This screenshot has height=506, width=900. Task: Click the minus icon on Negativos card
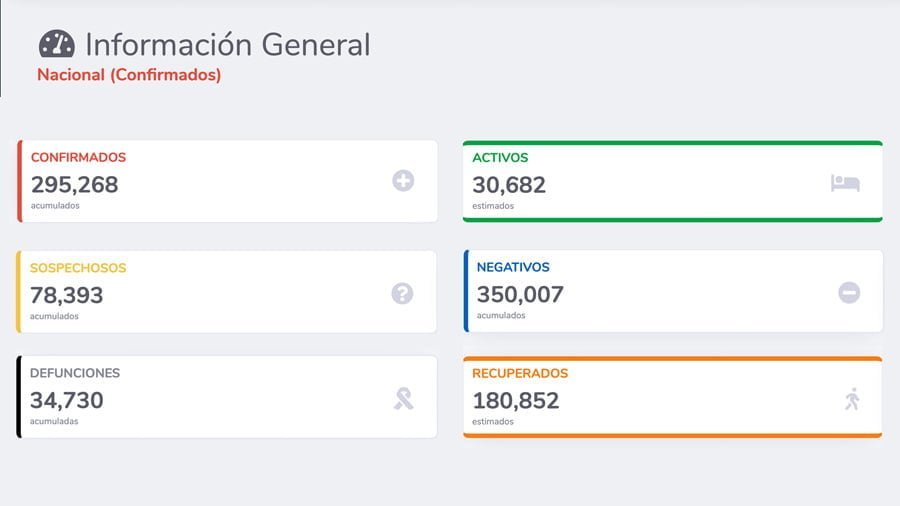click(x=849, y=293)
